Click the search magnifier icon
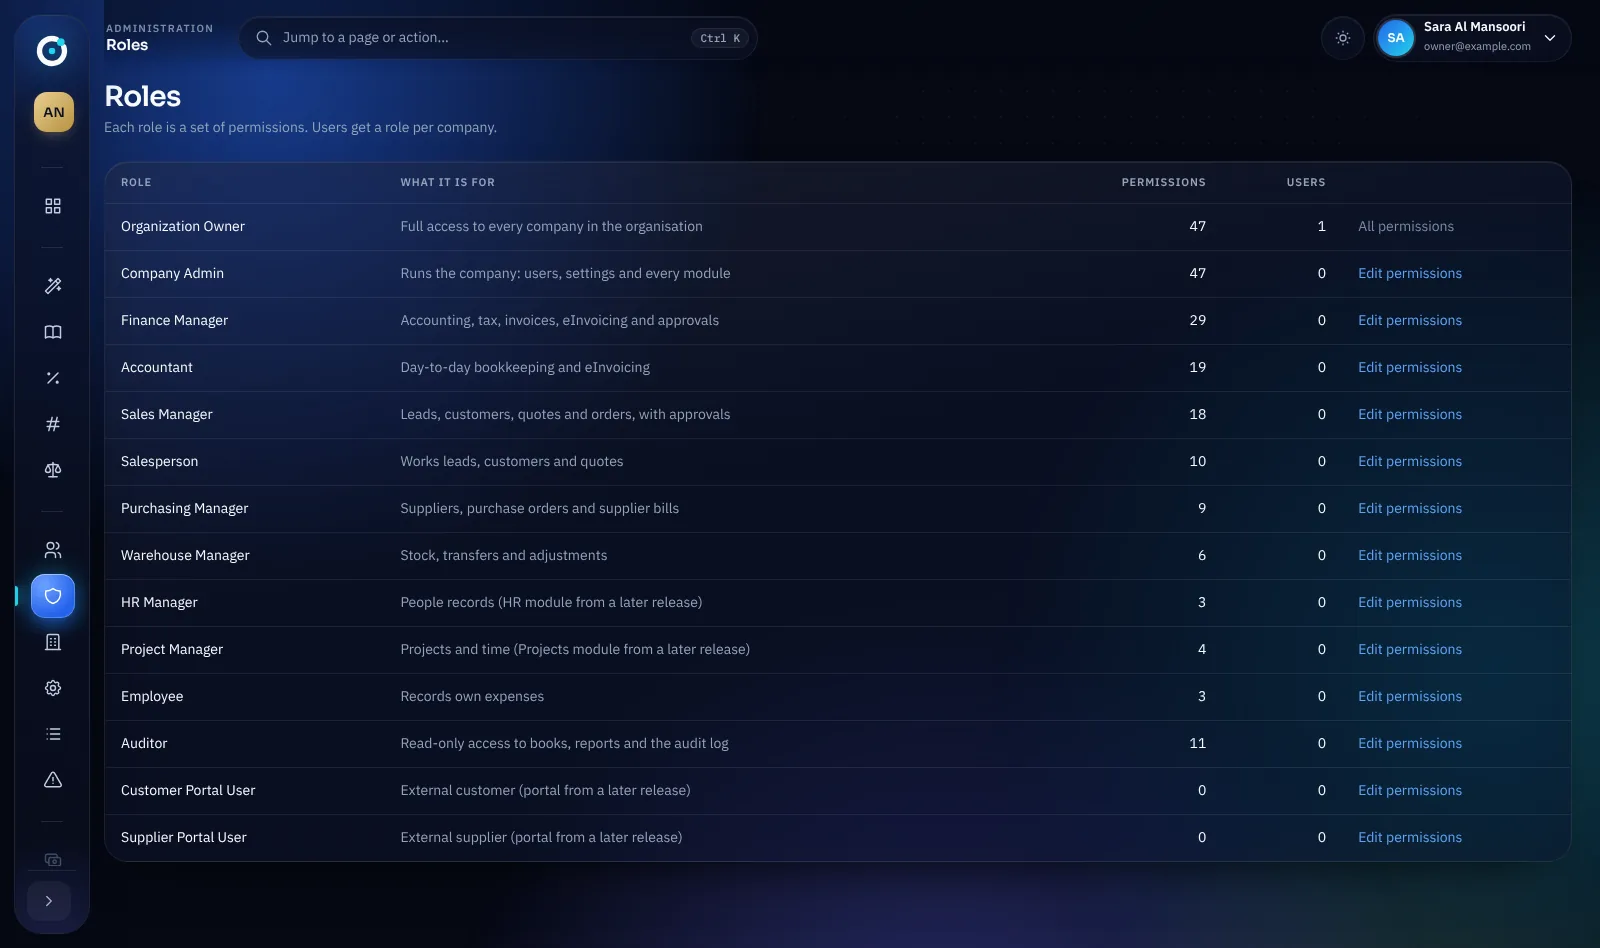1600x948 pixels. coord(264,38)
